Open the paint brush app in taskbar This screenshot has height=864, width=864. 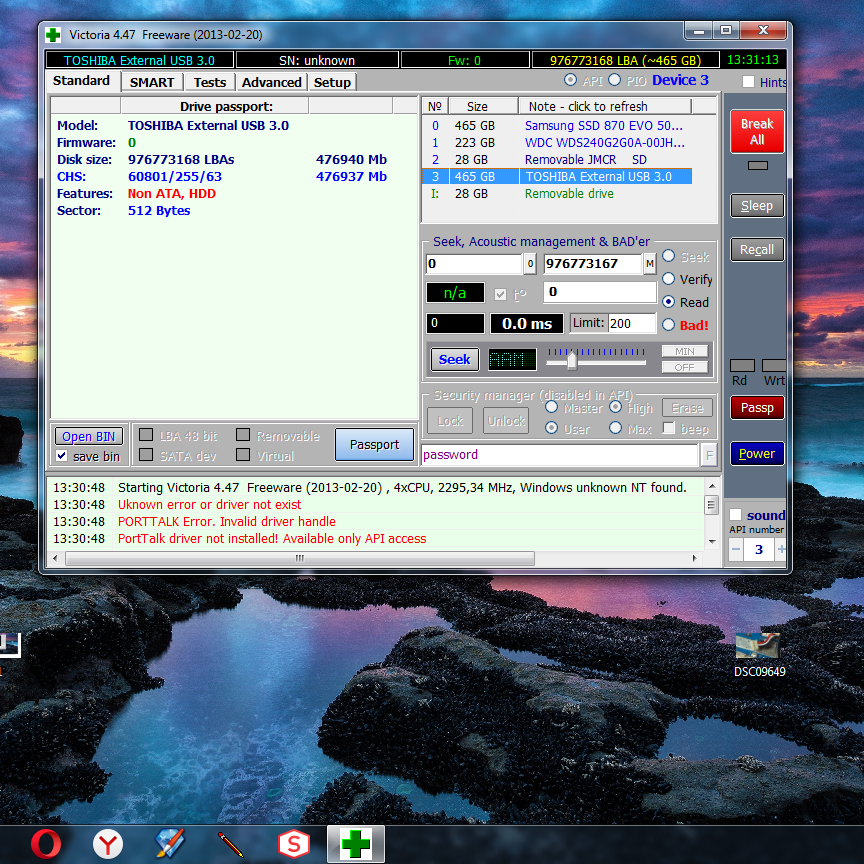(x=170, y=844)
